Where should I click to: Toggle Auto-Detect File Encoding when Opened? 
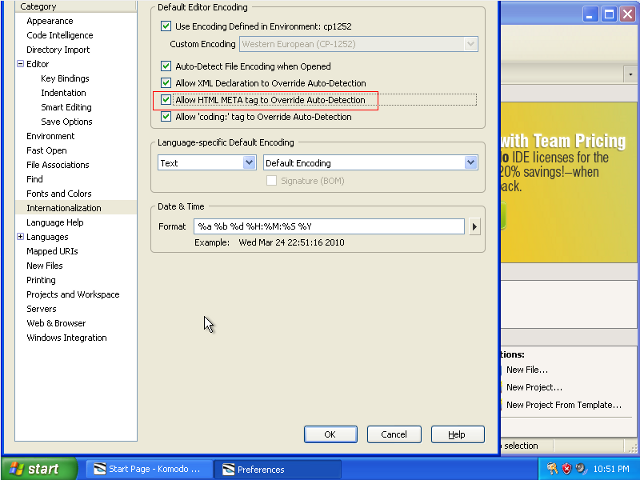[x=166, y=66]
